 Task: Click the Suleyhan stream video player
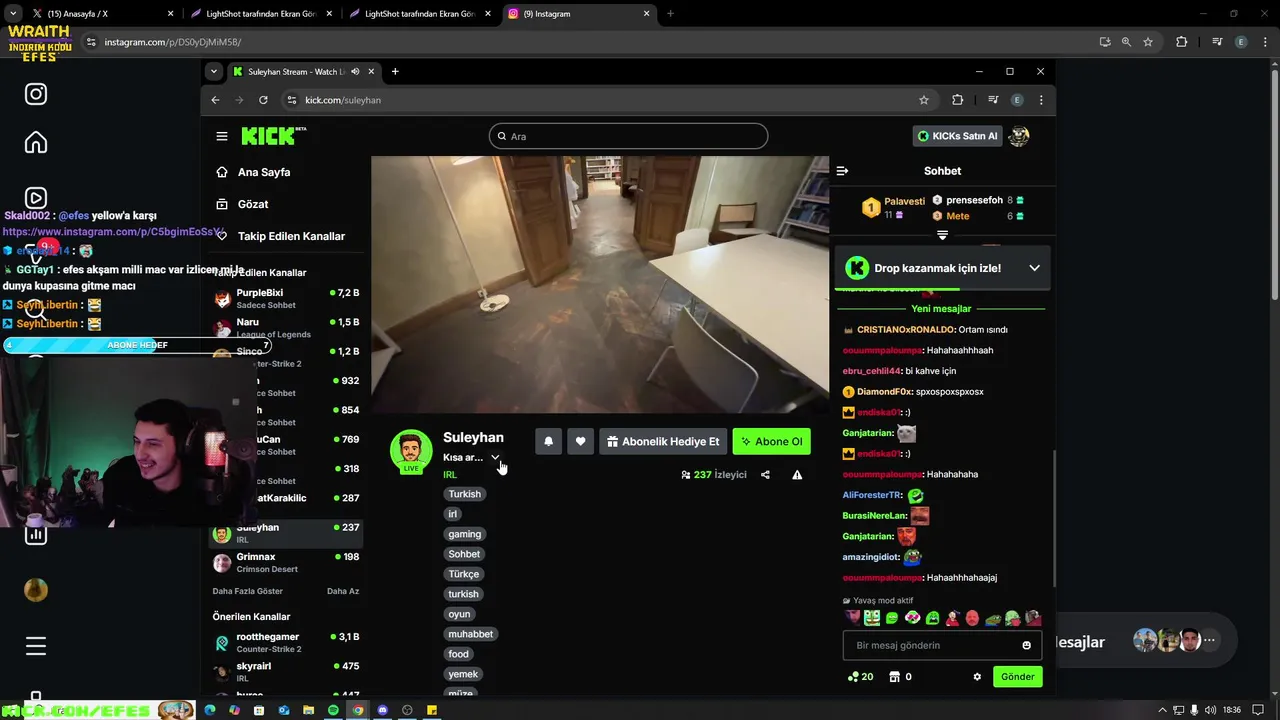(x=600, y=284)
